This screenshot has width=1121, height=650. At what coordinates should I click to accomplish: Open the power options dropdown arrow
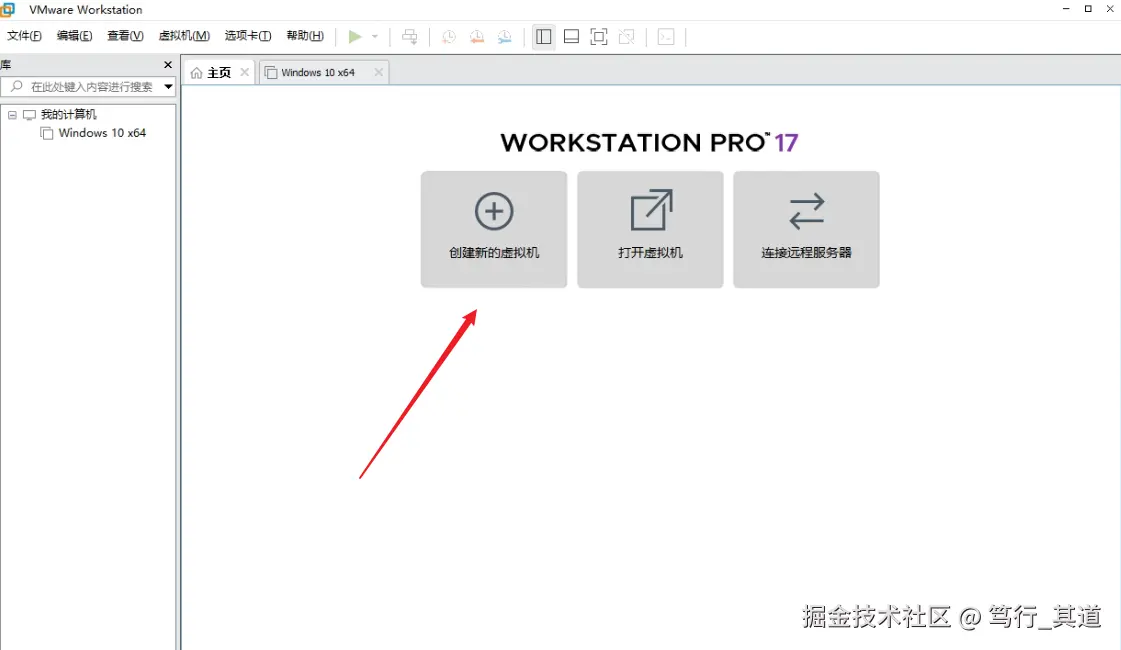click(375, 36)
